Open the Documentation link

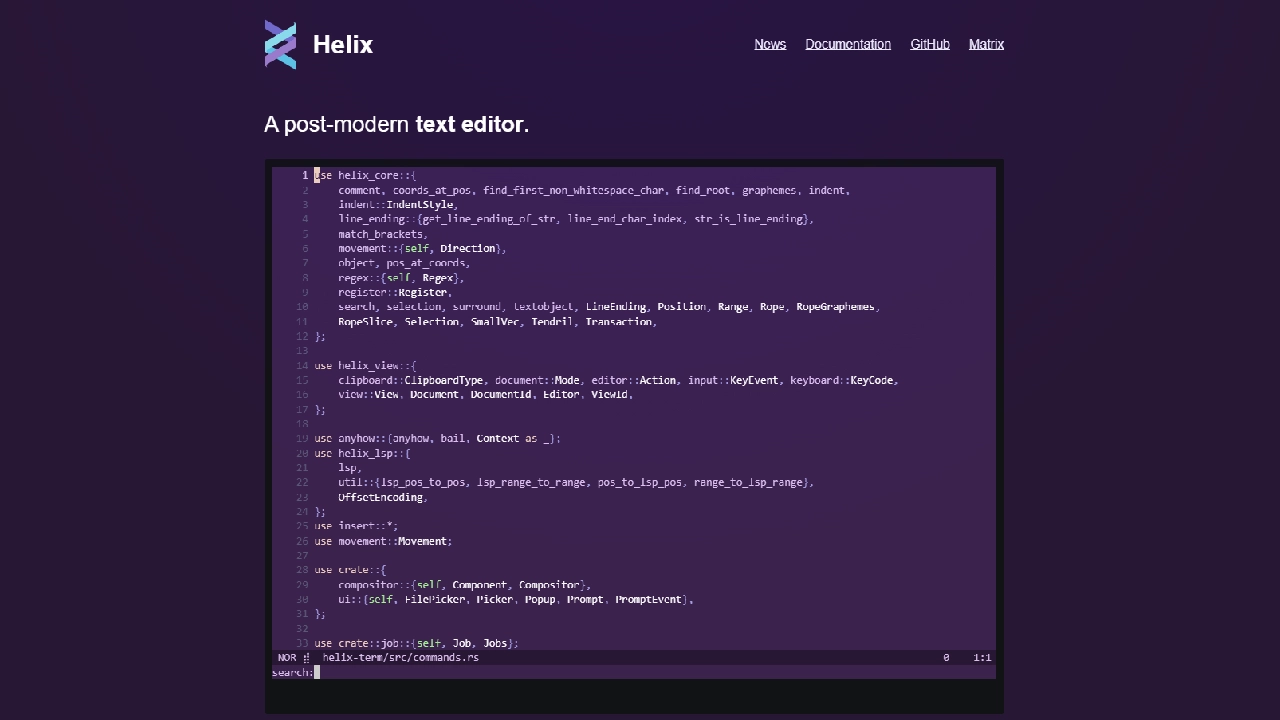(x=848, y=44)
